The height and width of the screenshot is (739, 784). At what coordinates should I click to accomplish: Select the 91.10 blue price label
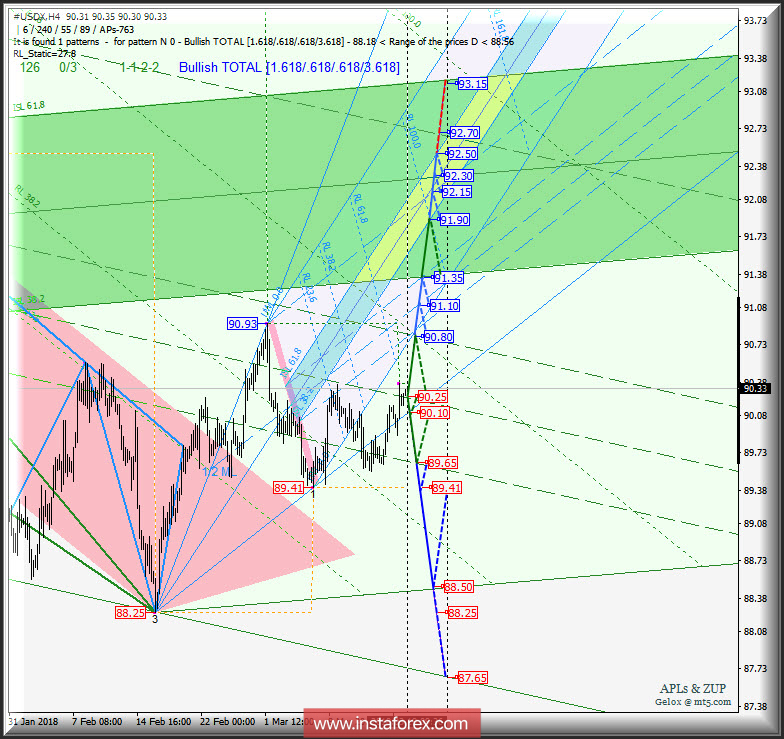point(444,306)
